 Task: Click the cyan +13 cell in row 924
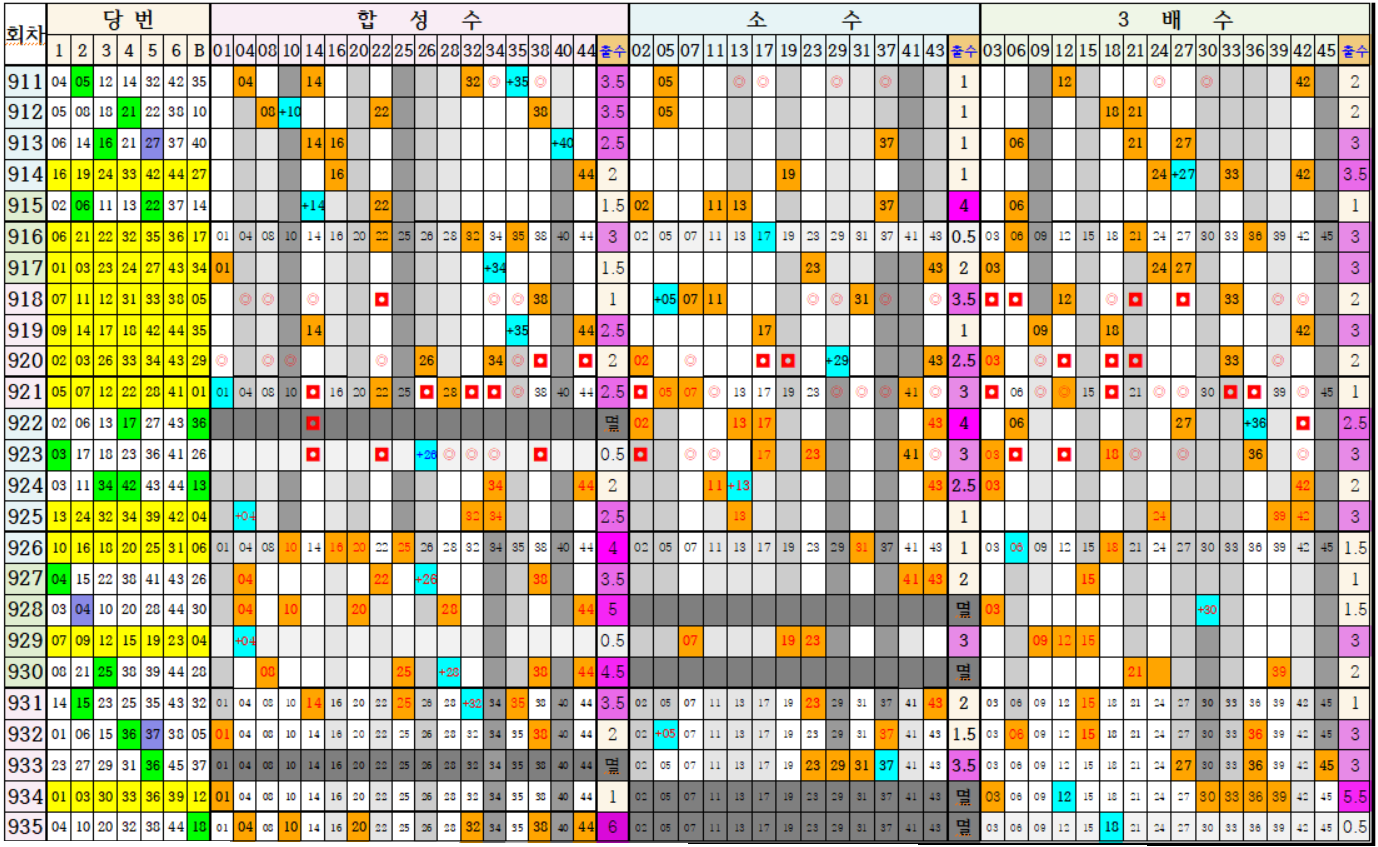click(739, 486)
